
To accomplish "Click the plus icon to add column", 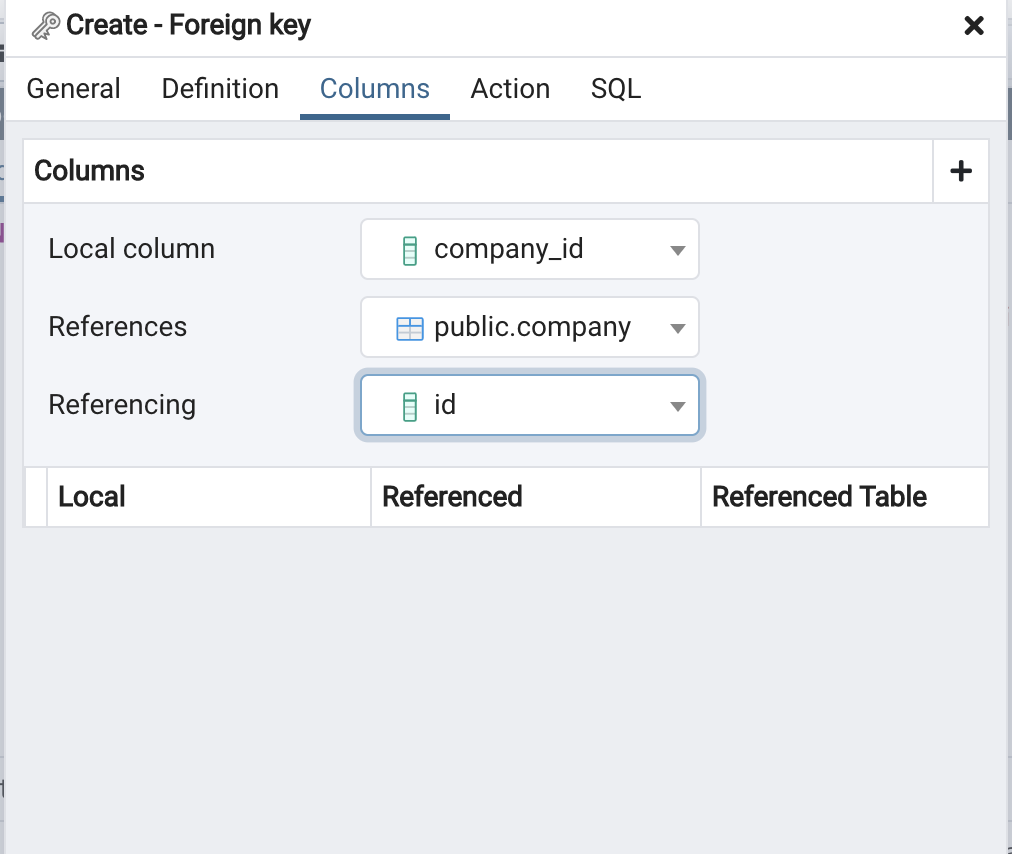I will (960, 171).
